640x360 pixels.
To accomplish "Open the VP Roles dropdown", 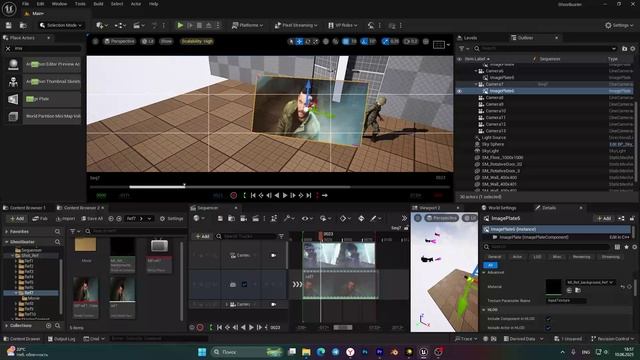I will point(343,25).
